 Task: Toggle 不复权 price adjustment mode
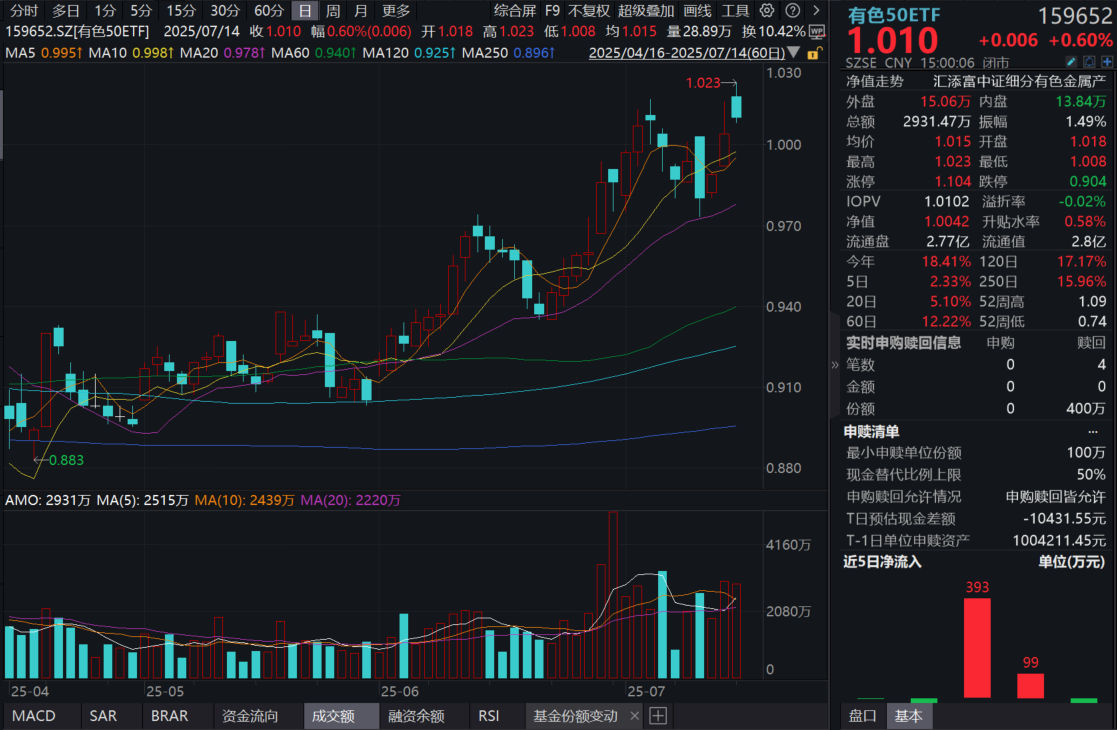click(589, 11)
